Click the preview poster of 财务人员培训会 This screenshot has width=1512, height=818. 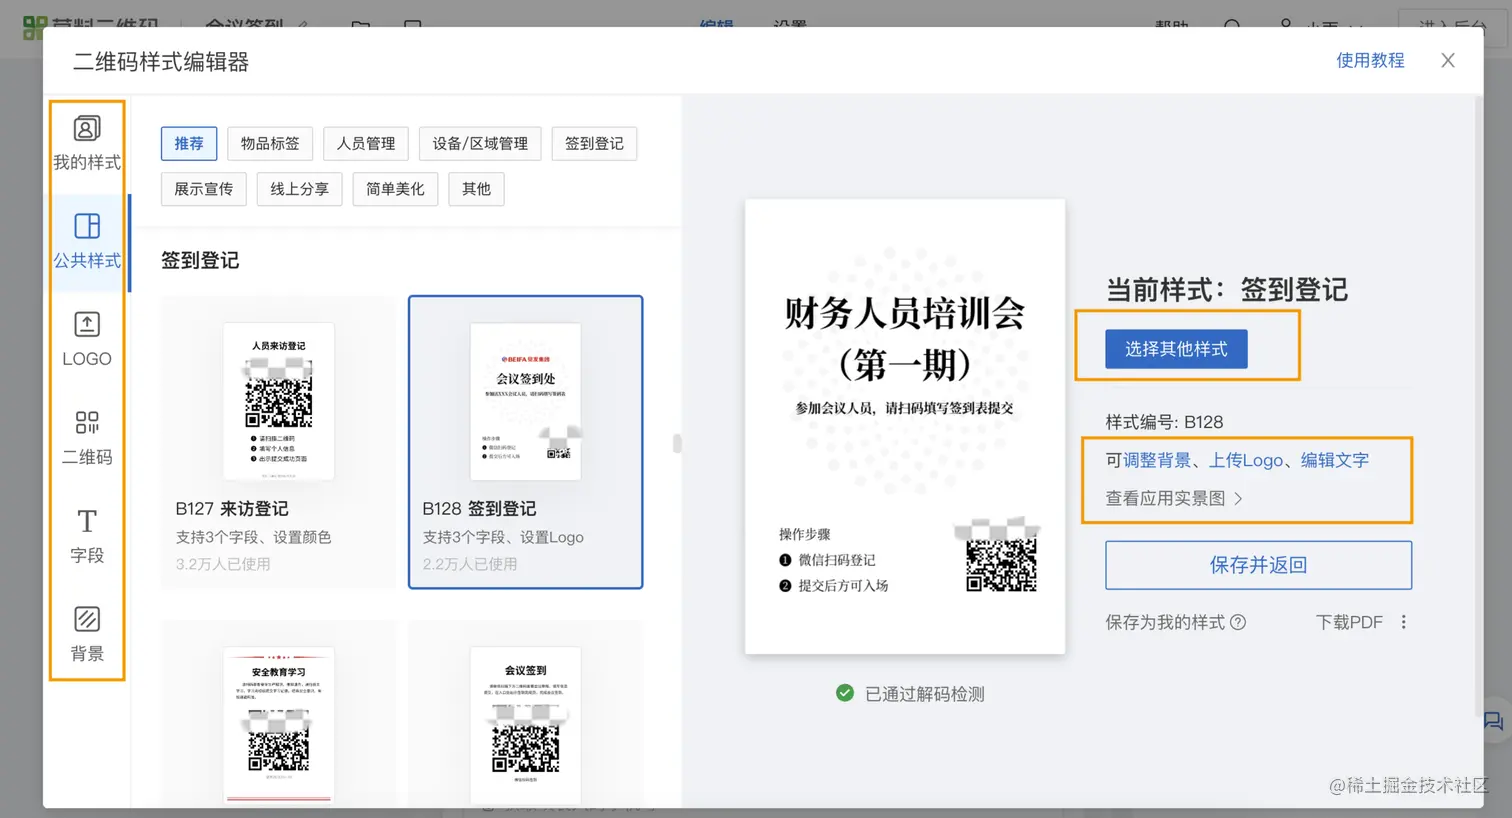click(x=905, y=427)
